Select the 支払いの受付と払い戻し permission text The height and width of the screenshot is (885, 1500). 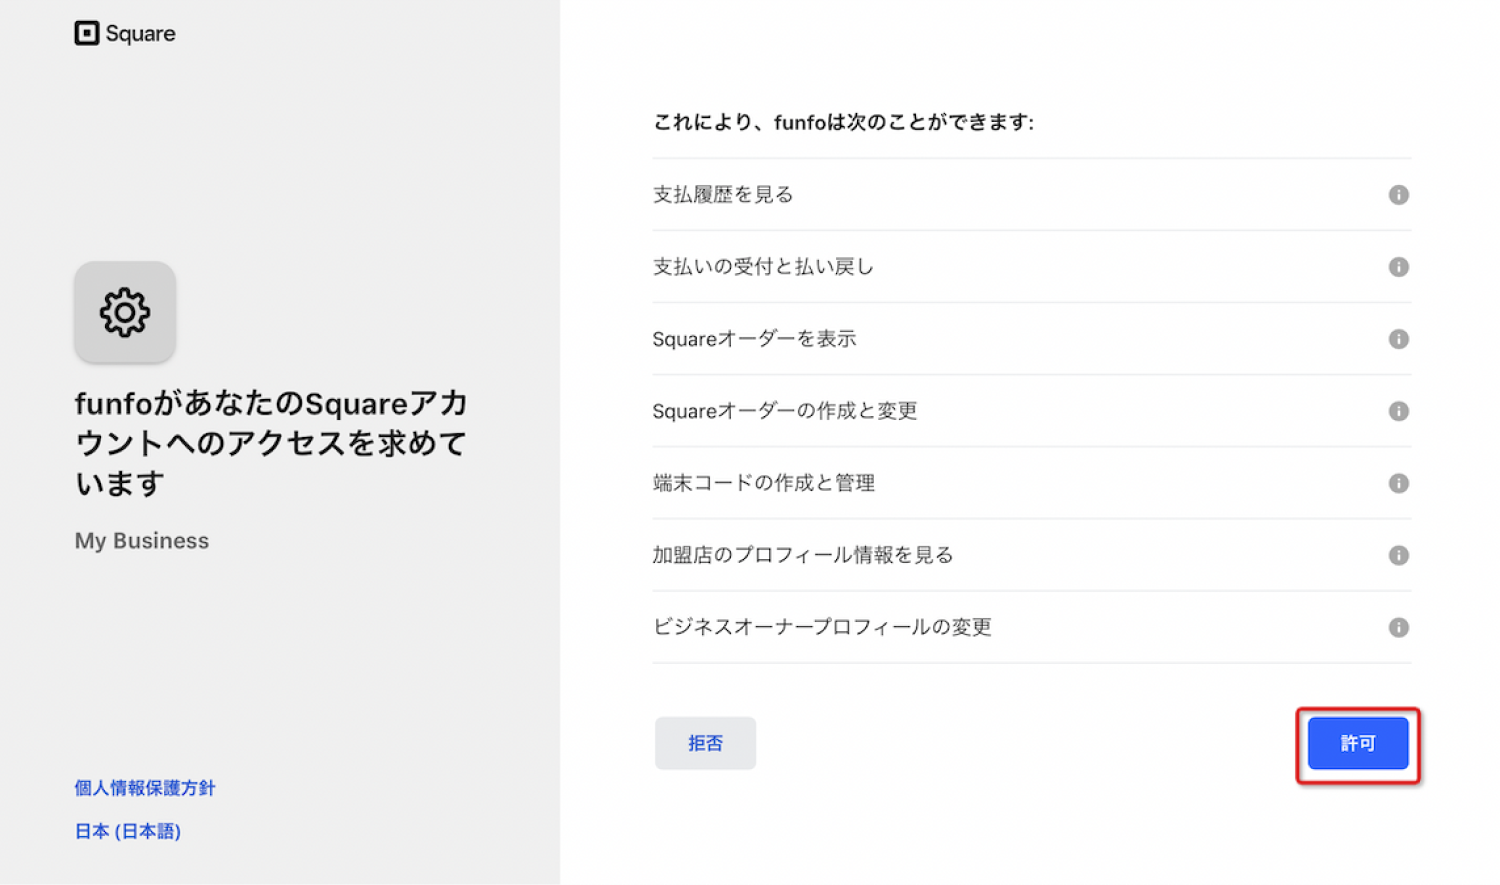click(x=763, y=267)
